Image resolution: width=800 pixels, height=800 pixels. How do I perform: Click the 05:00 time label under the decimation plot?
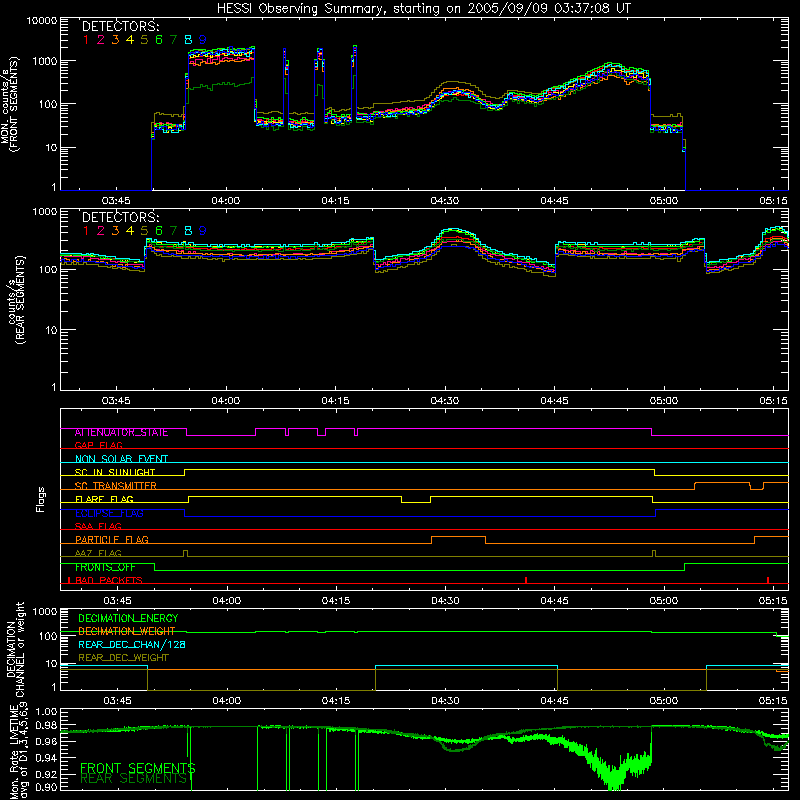(663, 701)
